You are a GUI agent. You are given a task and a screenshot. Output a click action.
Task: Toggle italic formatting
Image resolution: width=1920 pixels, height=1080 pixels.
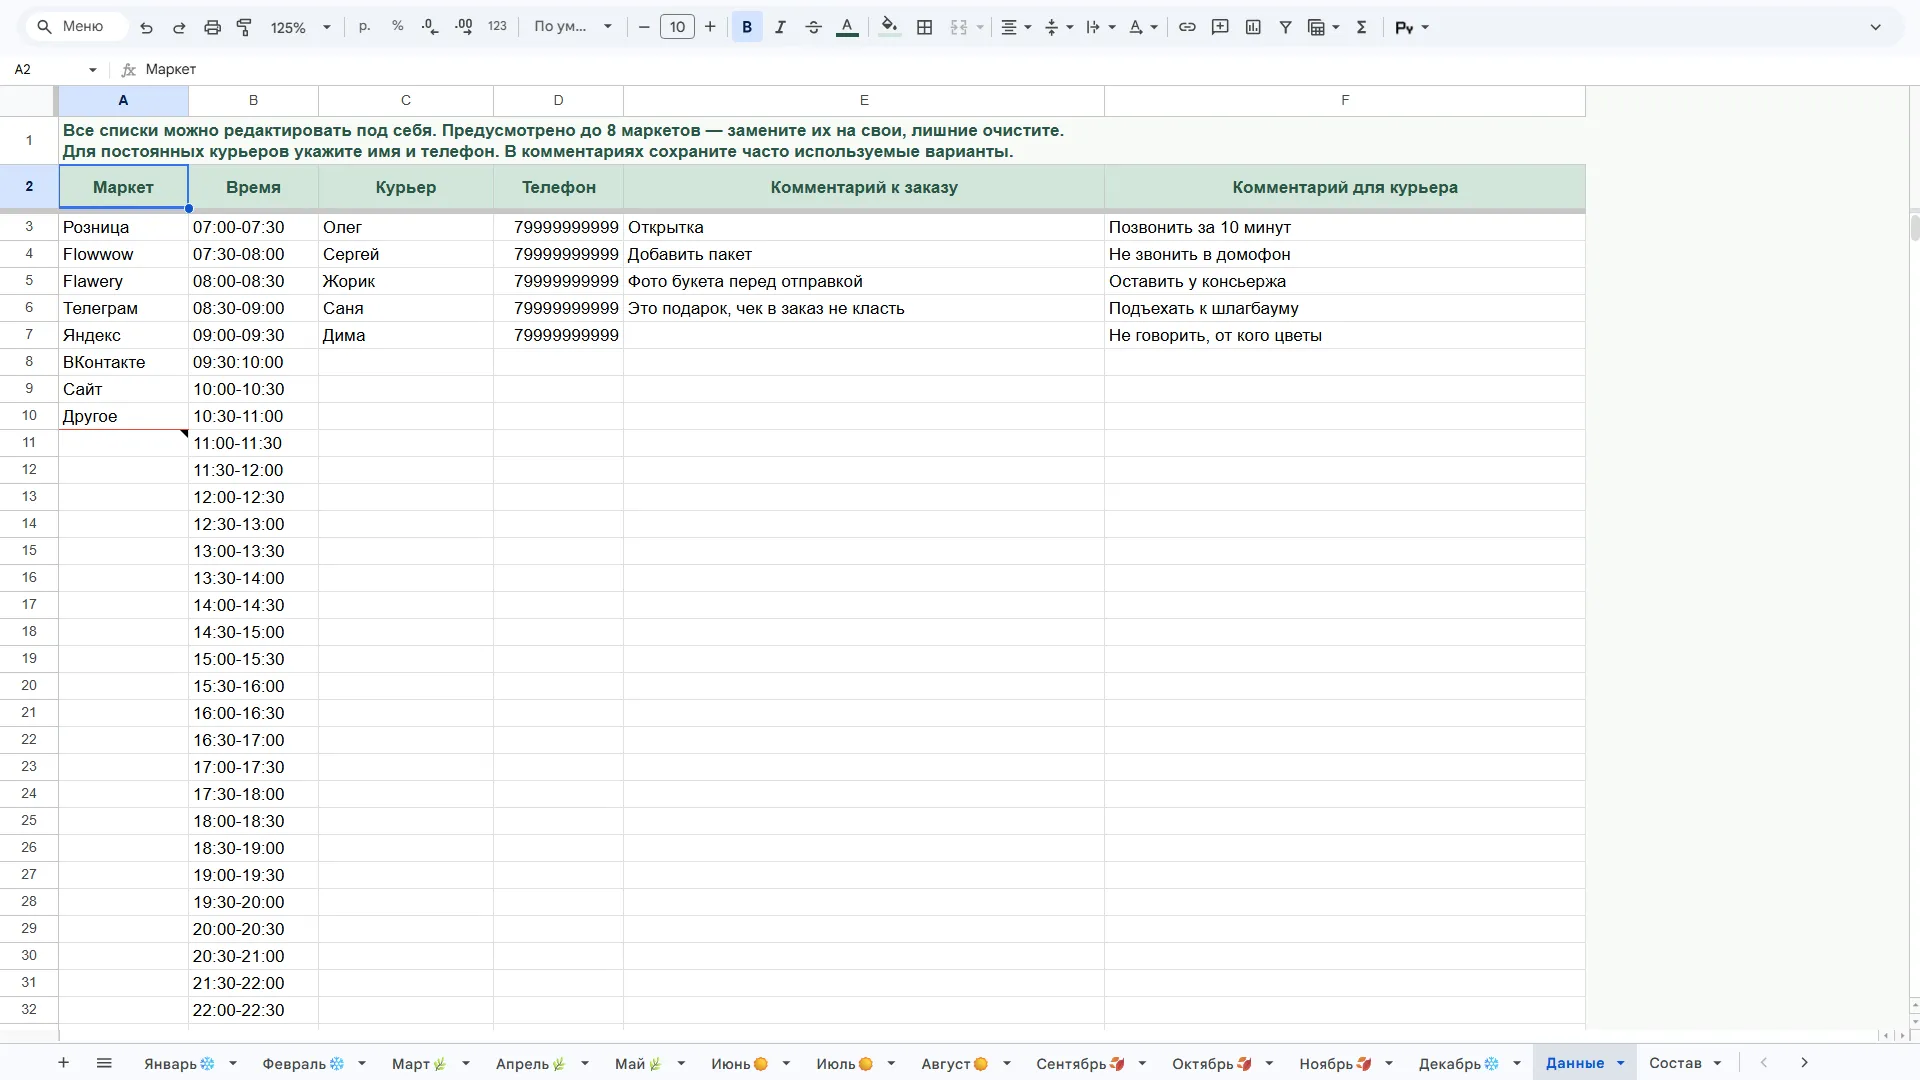780,27
